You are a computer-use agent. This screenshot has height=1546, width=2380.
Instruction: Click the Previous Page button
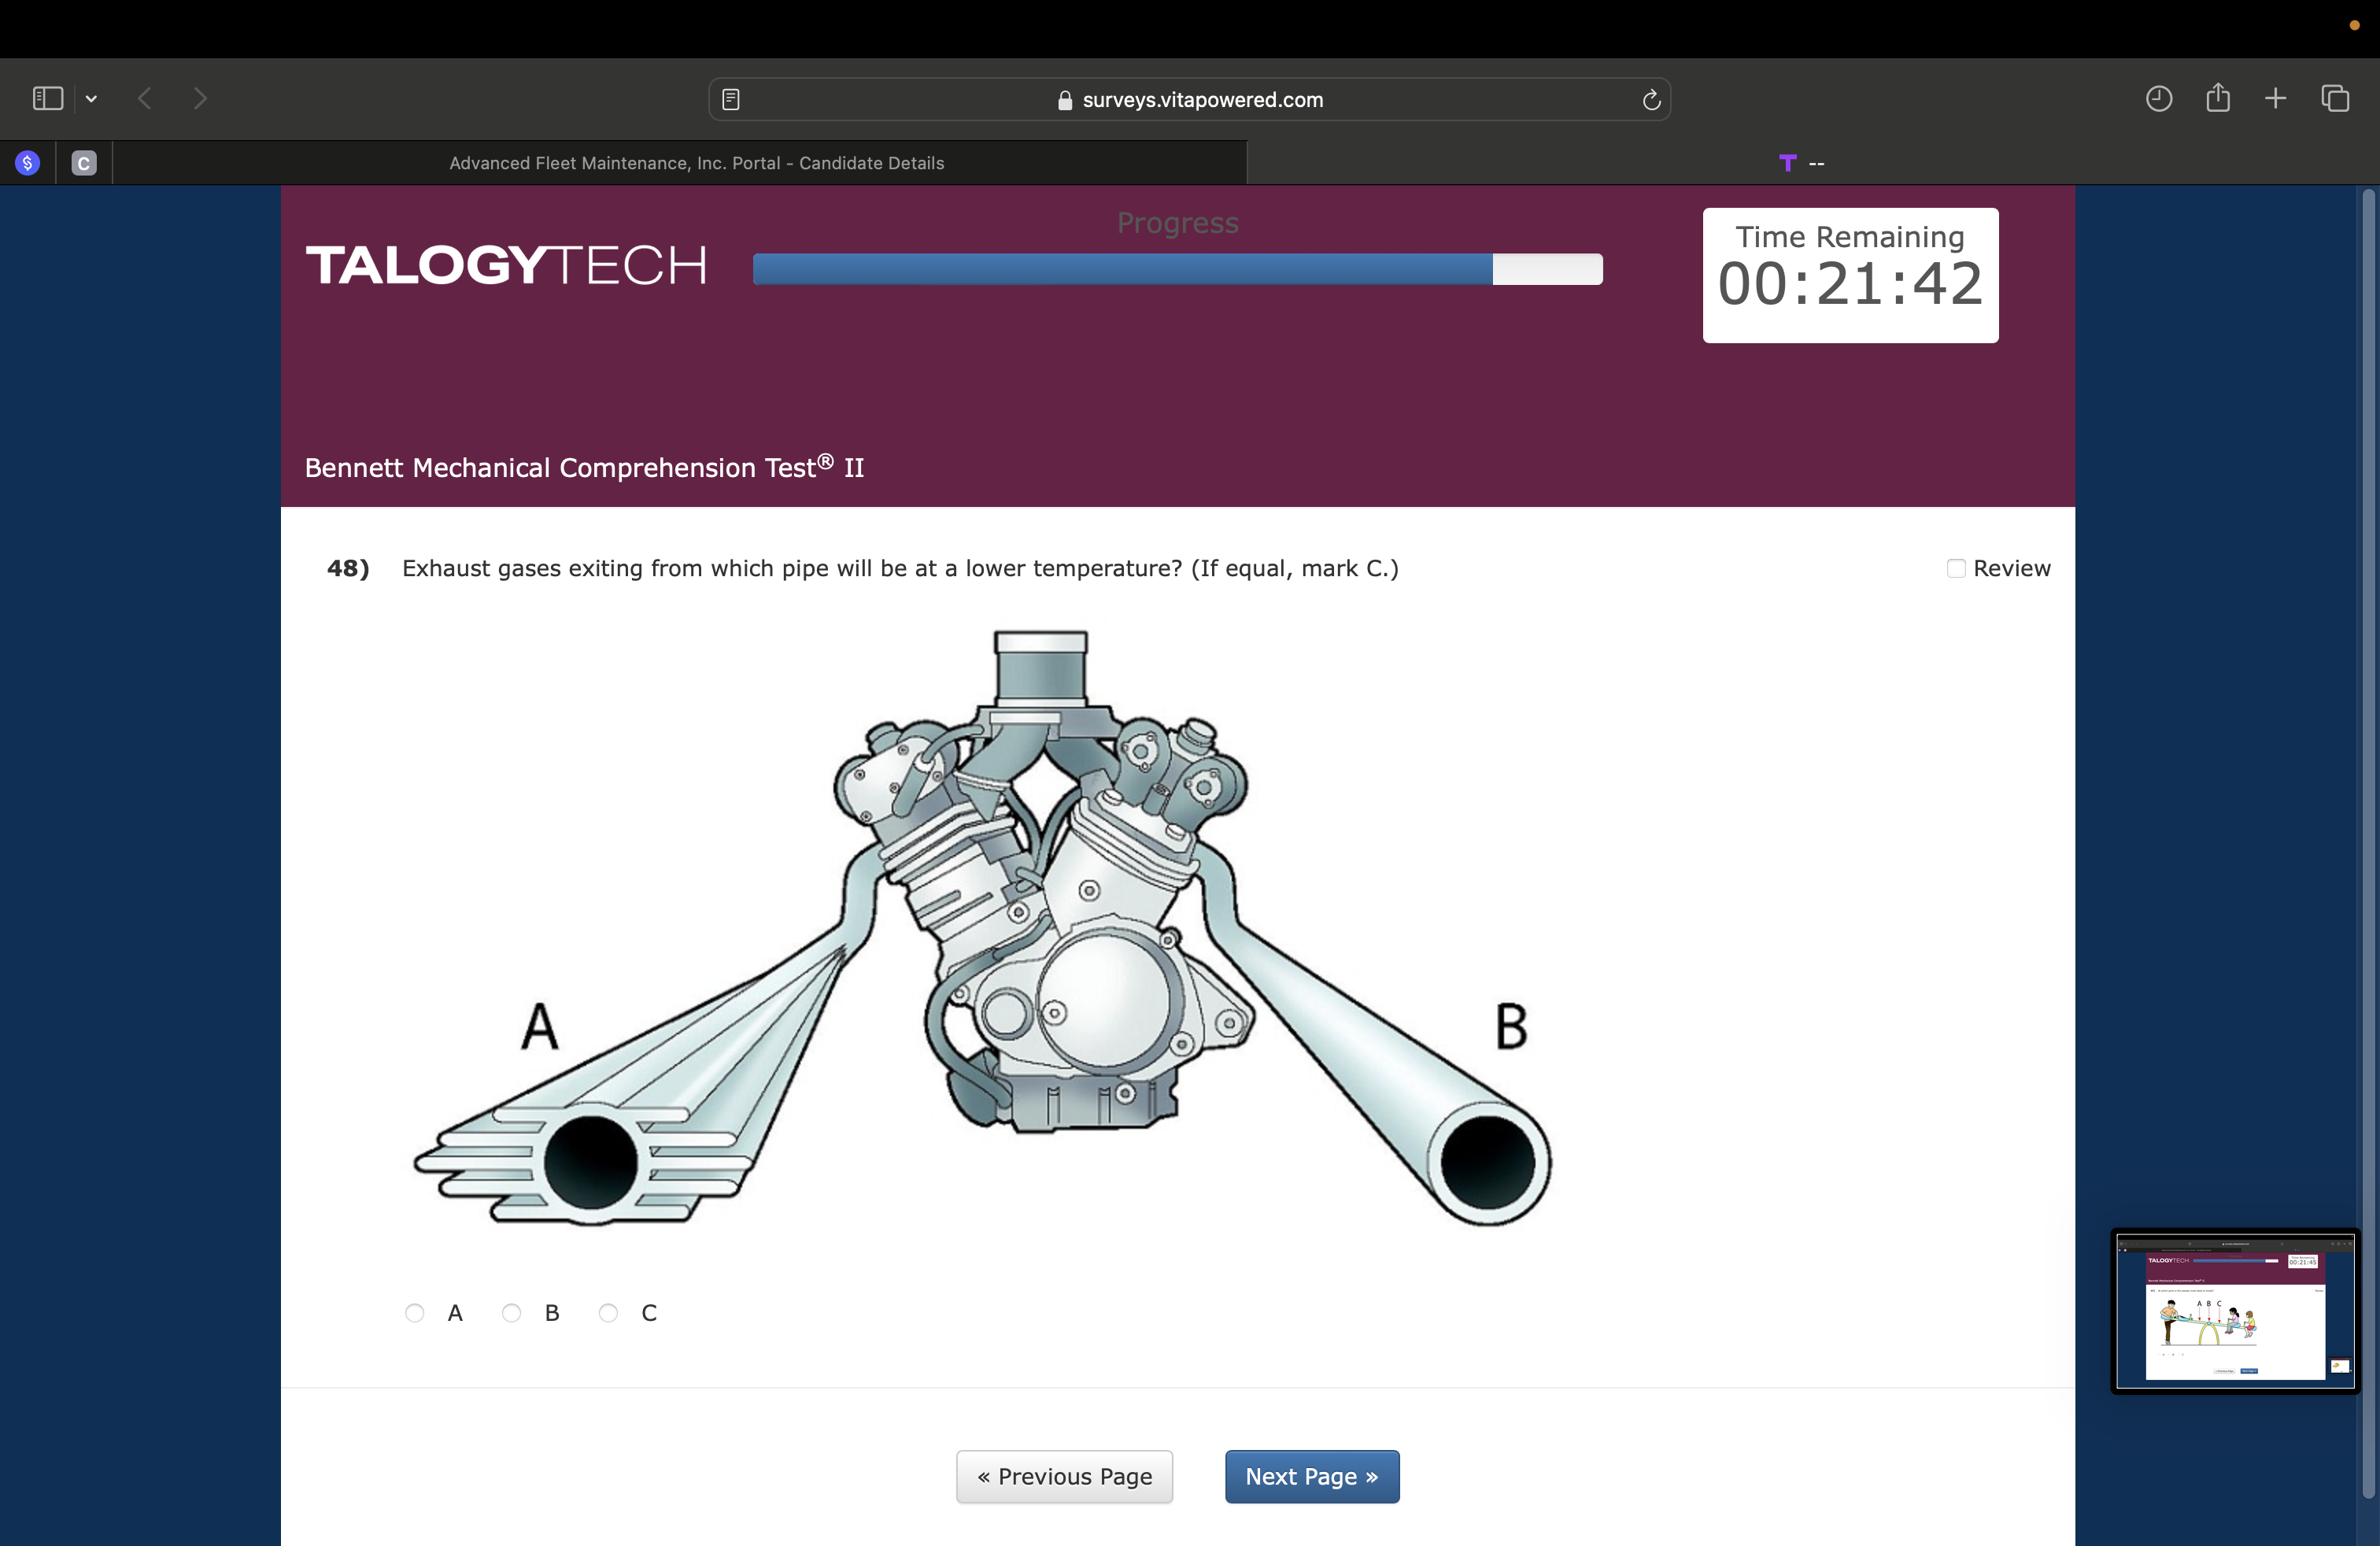[1064, 1476]
